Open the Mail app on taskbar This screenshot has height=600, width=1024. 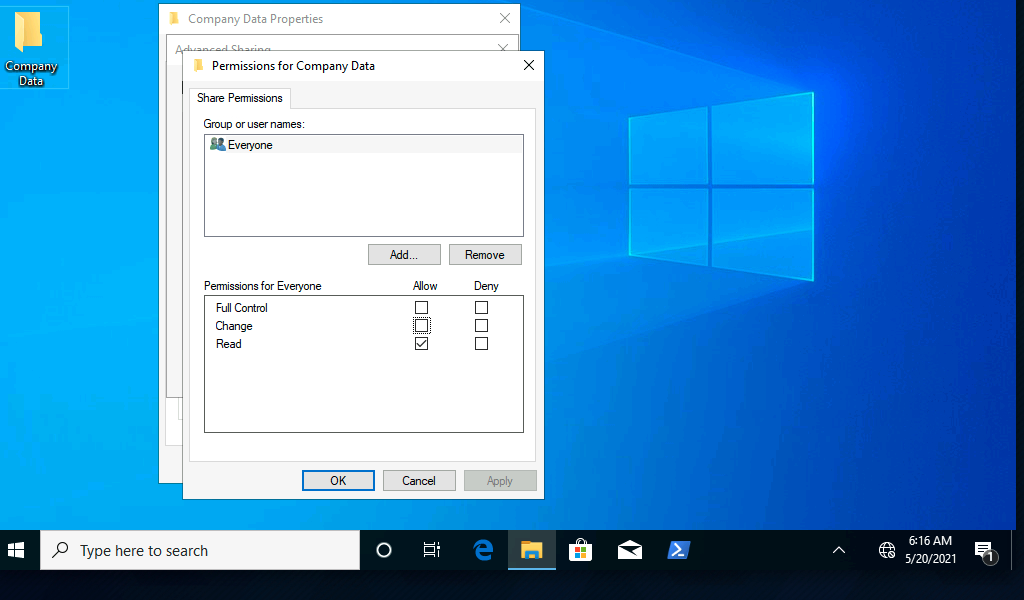tap(630, 550)
